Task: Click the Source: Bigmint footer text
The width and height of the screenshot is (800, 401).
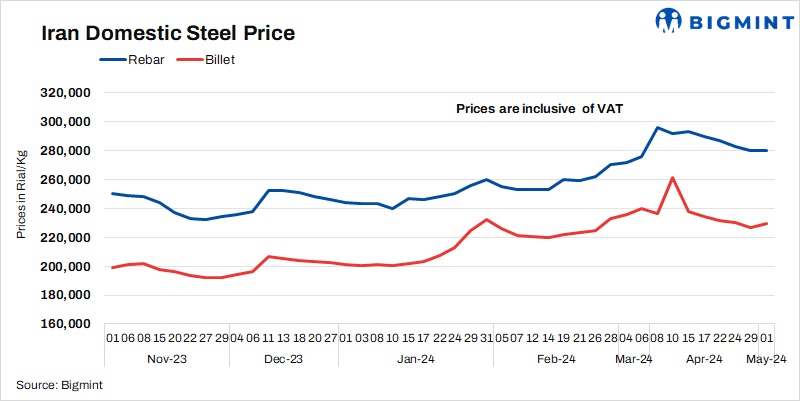Action: point(60,384)
